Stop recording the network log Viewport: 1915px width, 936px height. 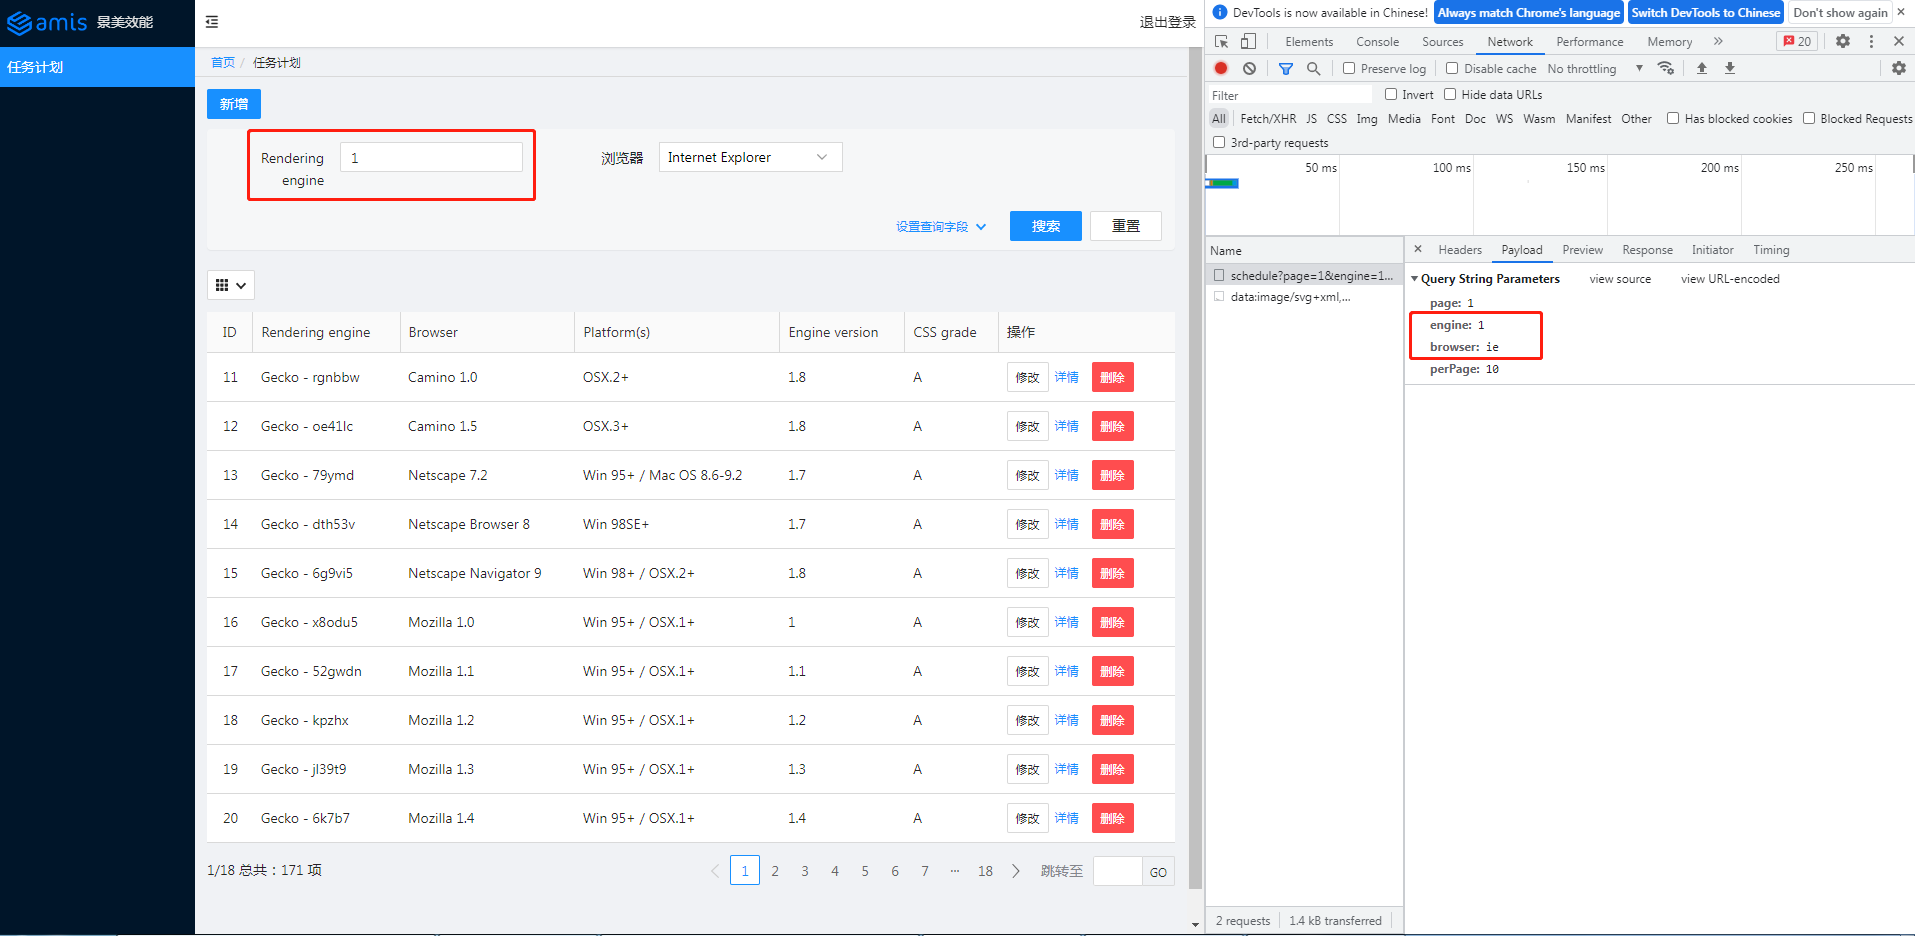click(x=1221, y=68)
